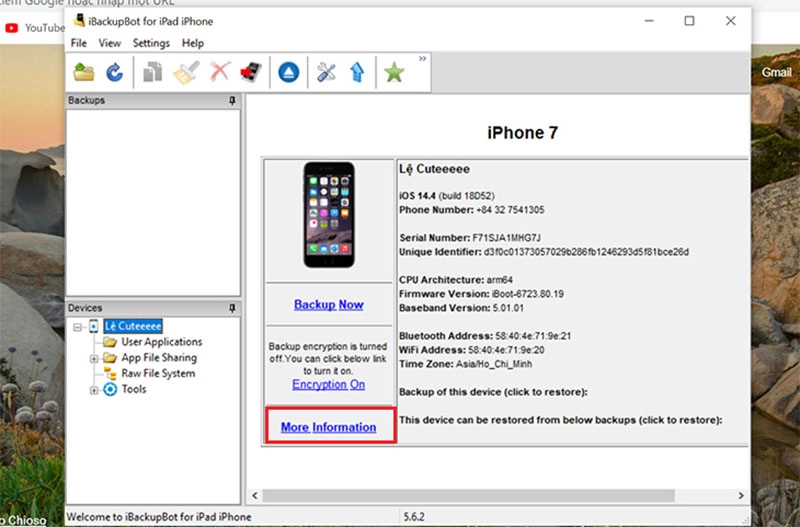Click the Backup Now link
This screenshot has width=800, height=527.
(329, 305)
